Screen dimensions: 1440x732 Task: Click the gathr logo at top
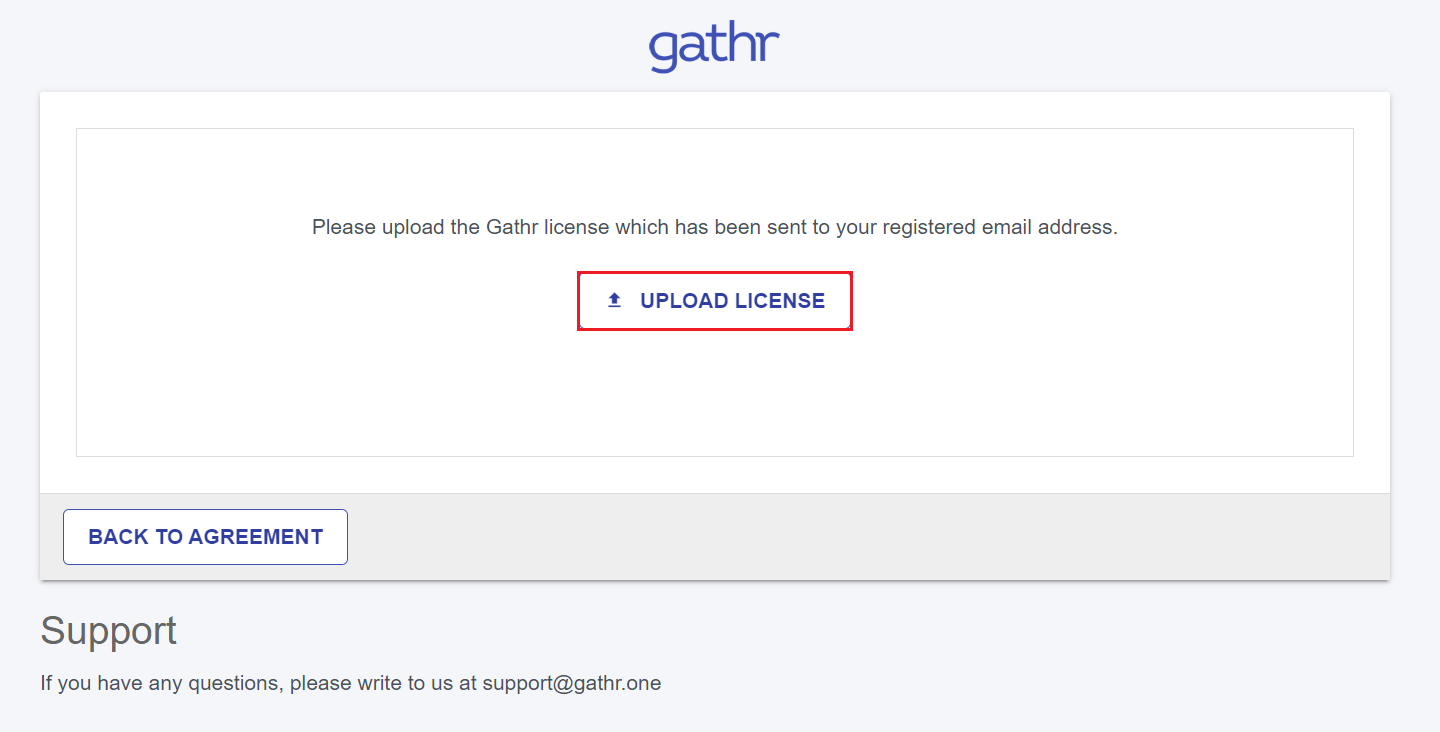coord(714,47)
